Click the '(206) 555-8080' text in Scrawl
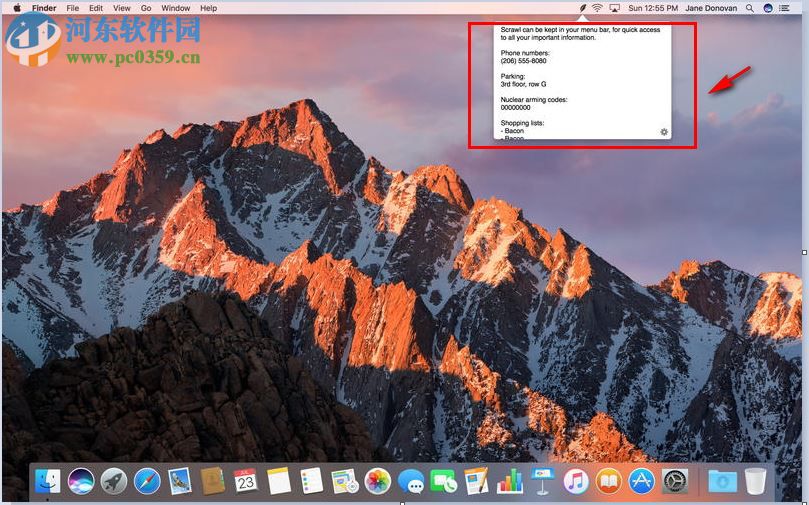Image resolution: width=809 pixels, height=505 pixels. pyautogui.click(x=523, y=60)
